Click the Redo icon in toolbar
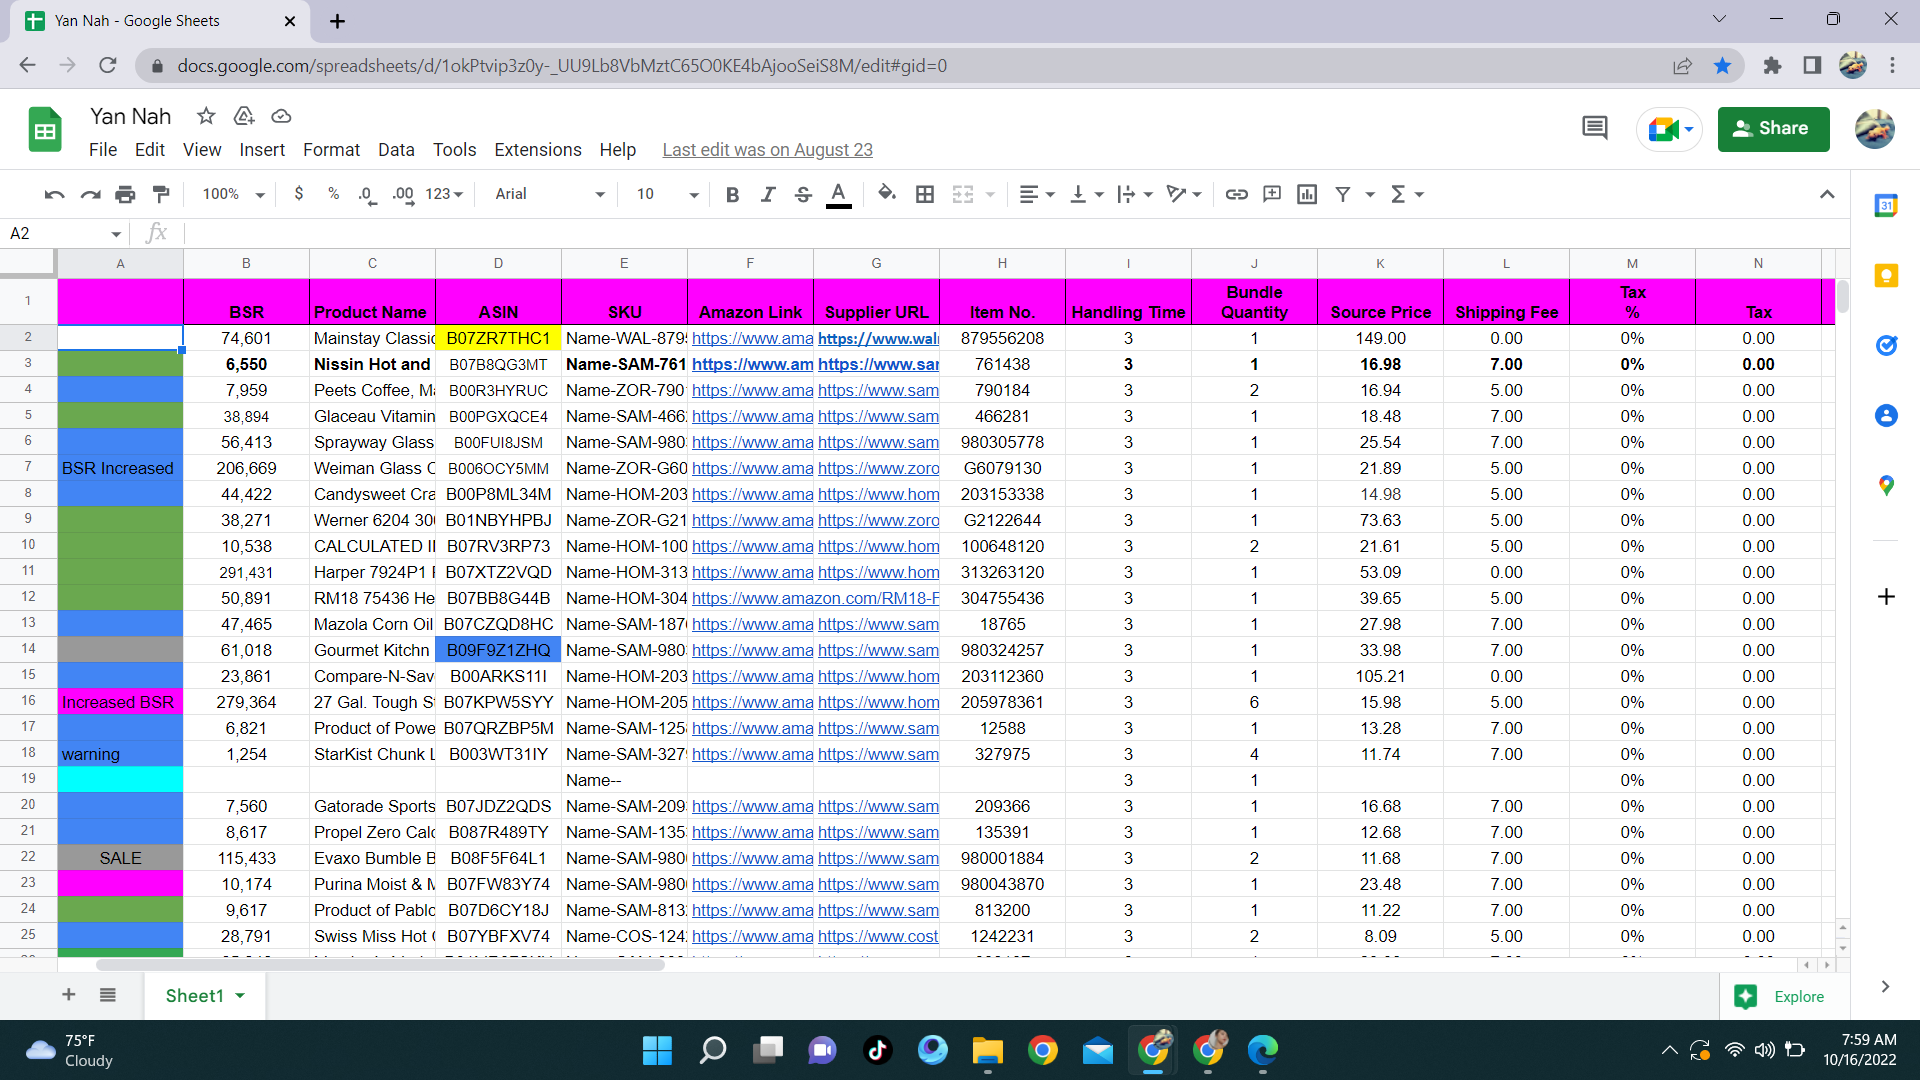 click(90, 194)
